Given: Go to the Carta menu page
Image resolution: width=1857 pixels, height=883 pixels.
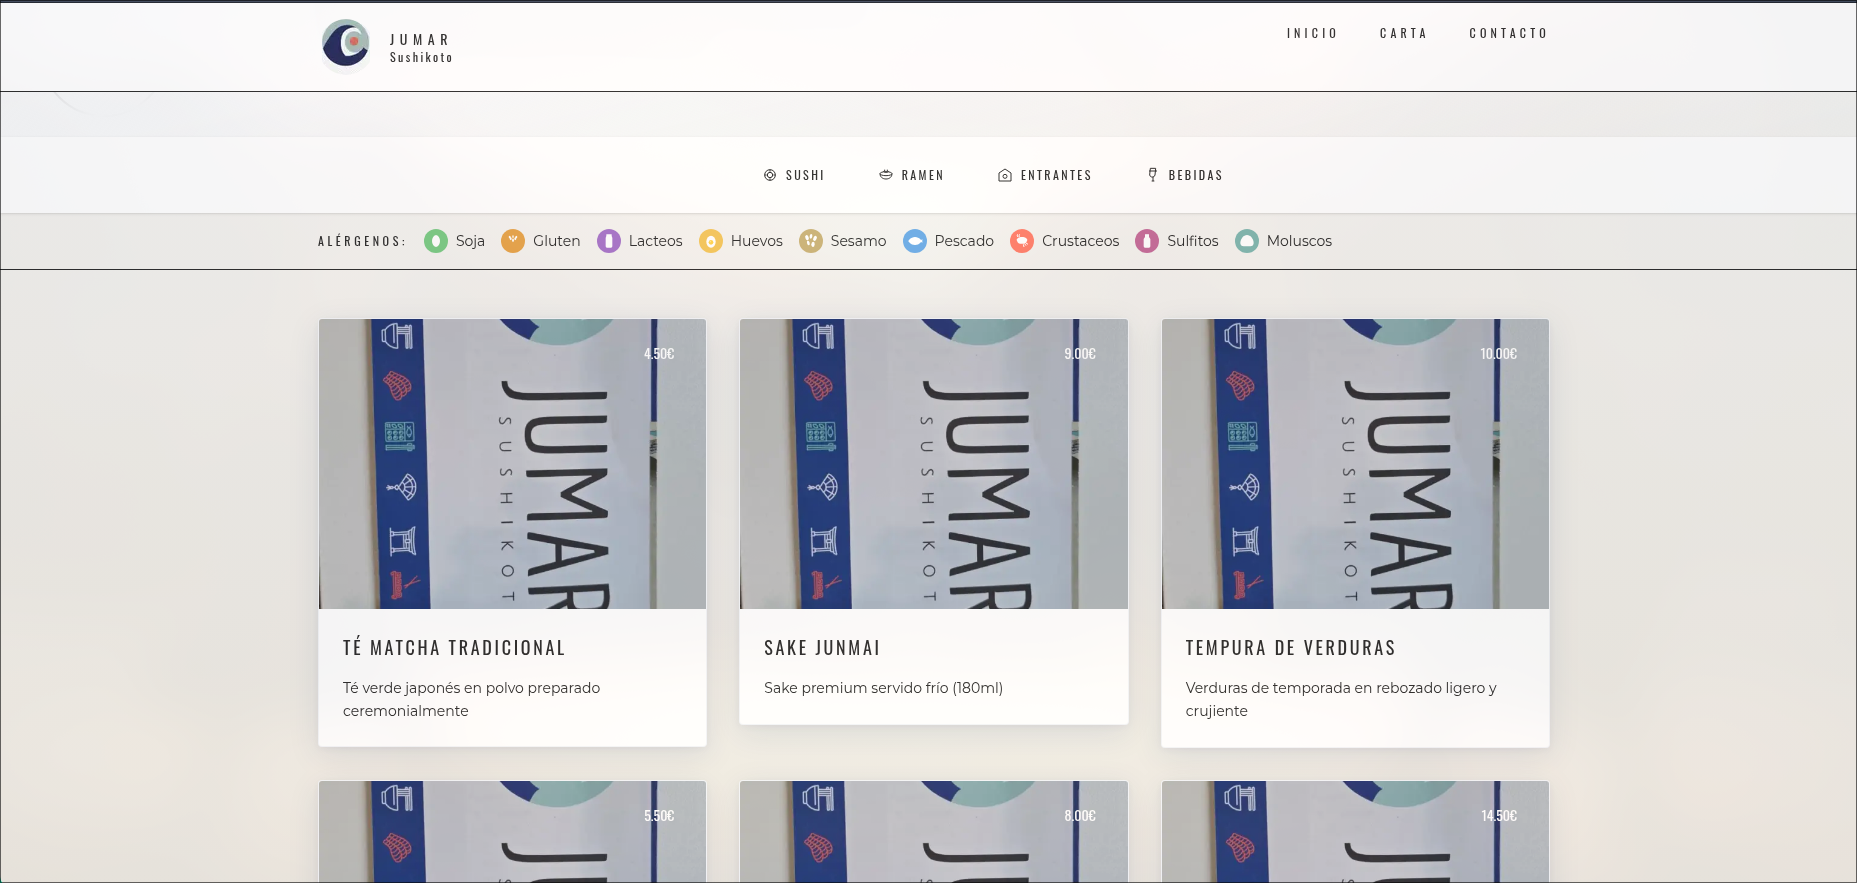Looking at the screenshot, I should 1403,33.
